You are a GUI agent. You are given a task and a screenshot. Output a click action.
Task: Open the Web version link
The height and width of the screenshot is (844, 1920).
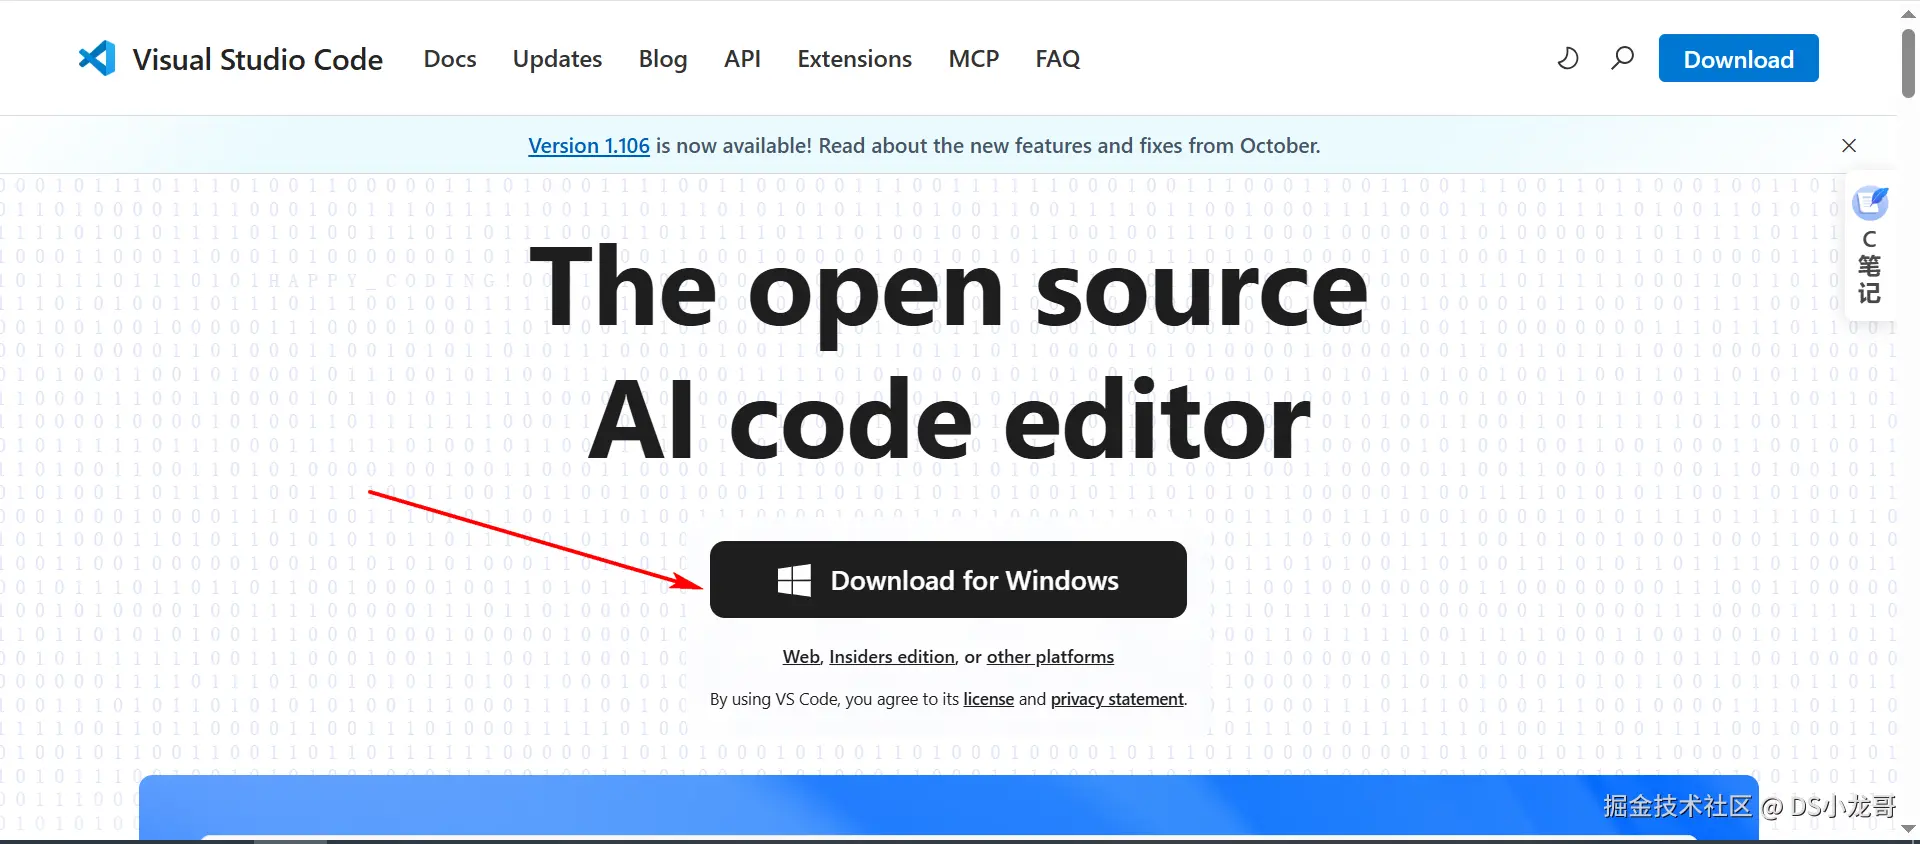click(x=801, y=657)
